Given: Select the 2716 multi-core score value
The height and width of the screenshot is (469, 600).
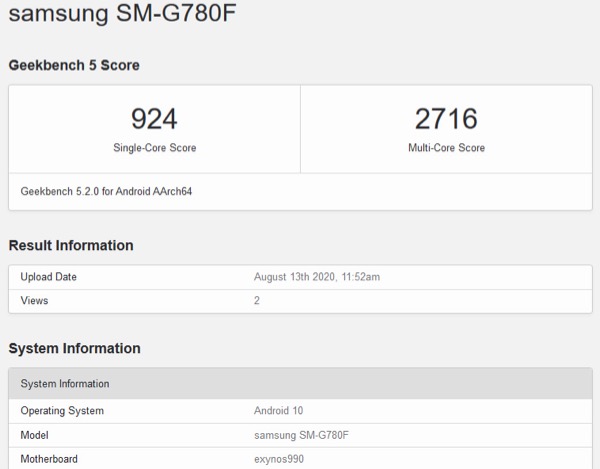Looking at the screenshot, I should click(x=446, y=119).
